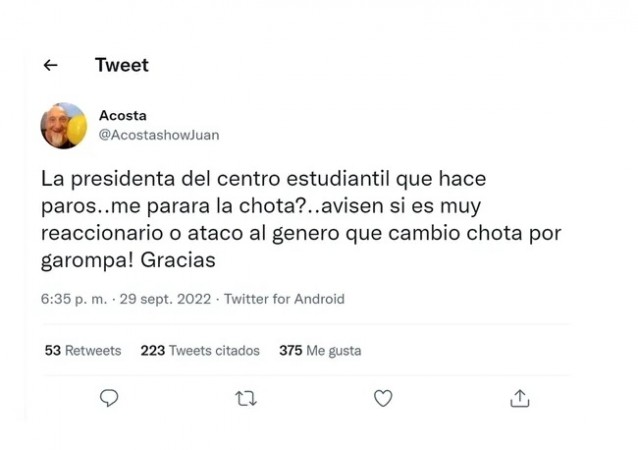Open Acosta's profile picture
Image resolution: width=638 pixels, height=450 pixels.
64,126
